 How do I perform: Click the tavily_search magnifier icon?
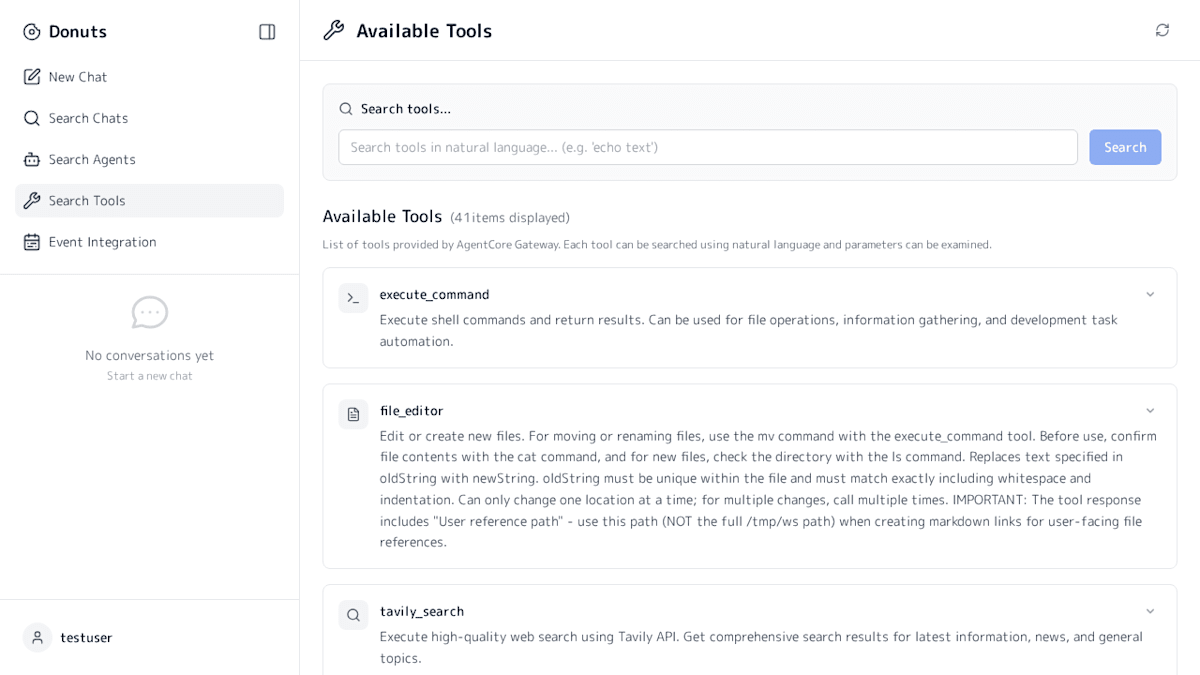pyautogui.click(x=353, y=615)
